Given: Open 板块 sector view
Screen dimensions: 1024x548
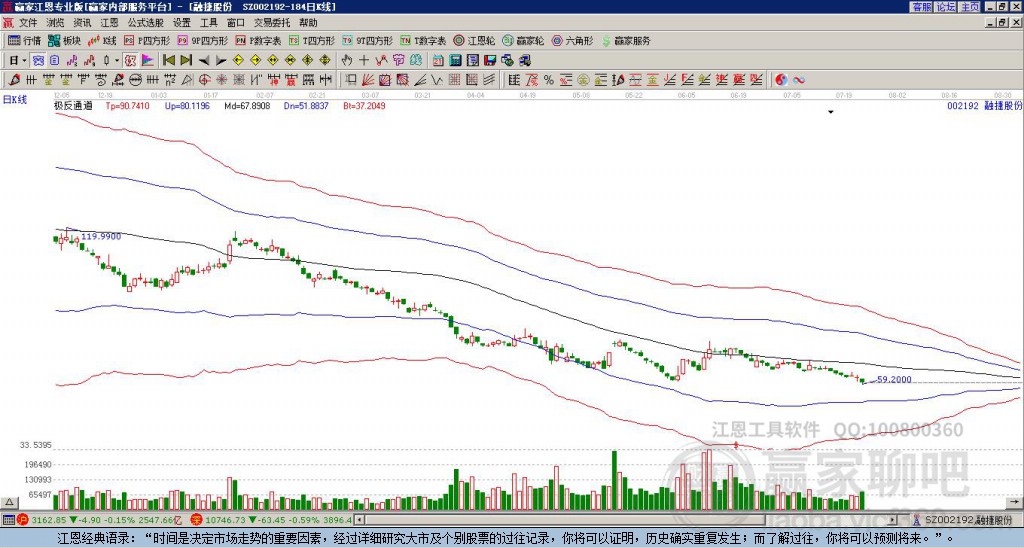Looking at the screenshot, I should [x=64, y=40].
